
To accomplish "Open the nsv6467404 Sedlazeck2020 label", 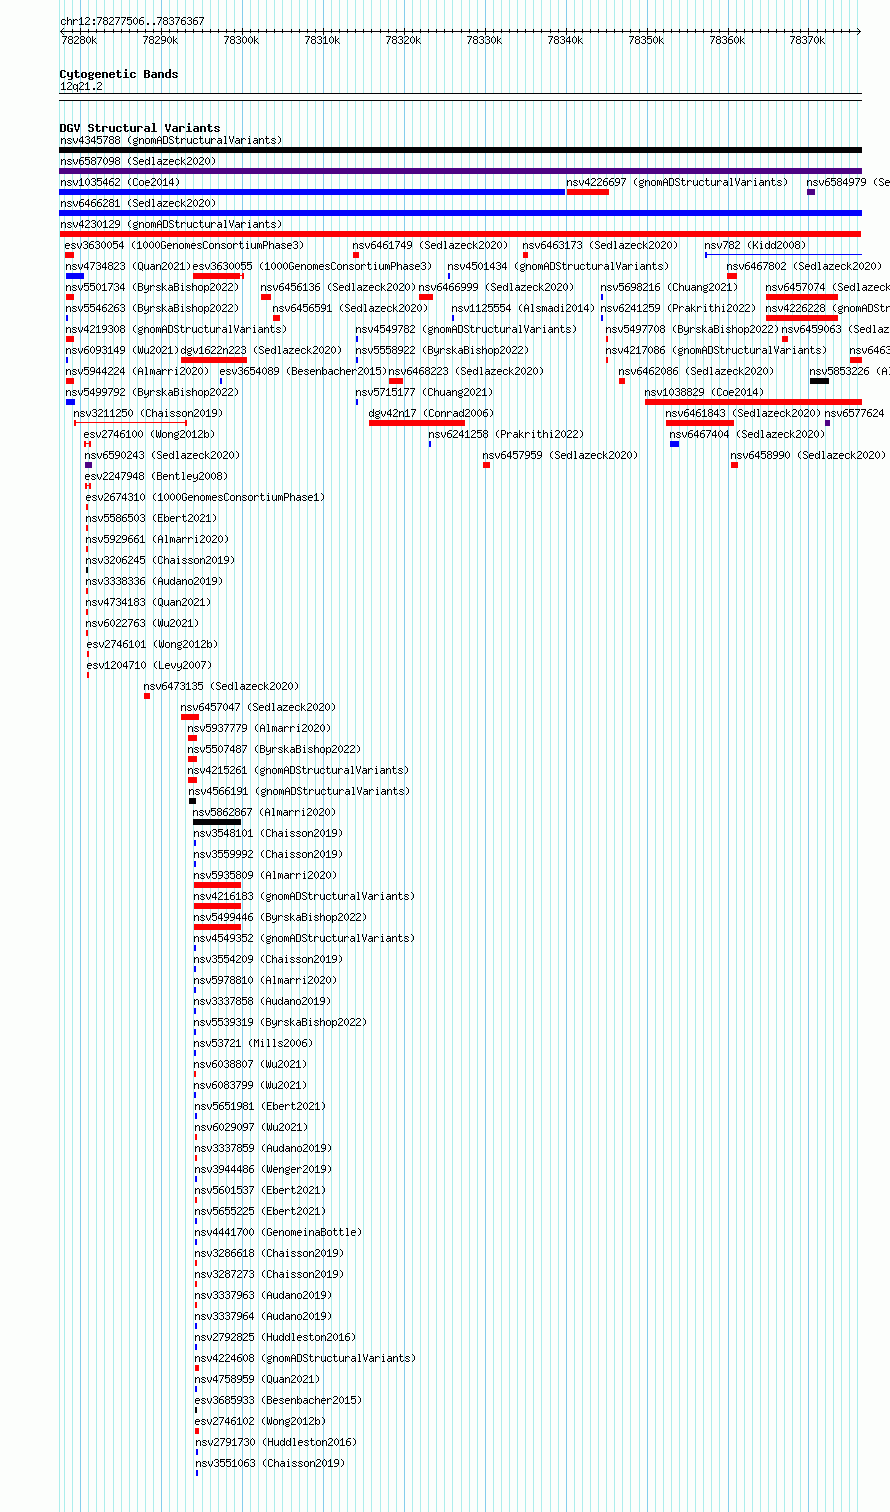I will pyautogui.click(x=747, y=434).
